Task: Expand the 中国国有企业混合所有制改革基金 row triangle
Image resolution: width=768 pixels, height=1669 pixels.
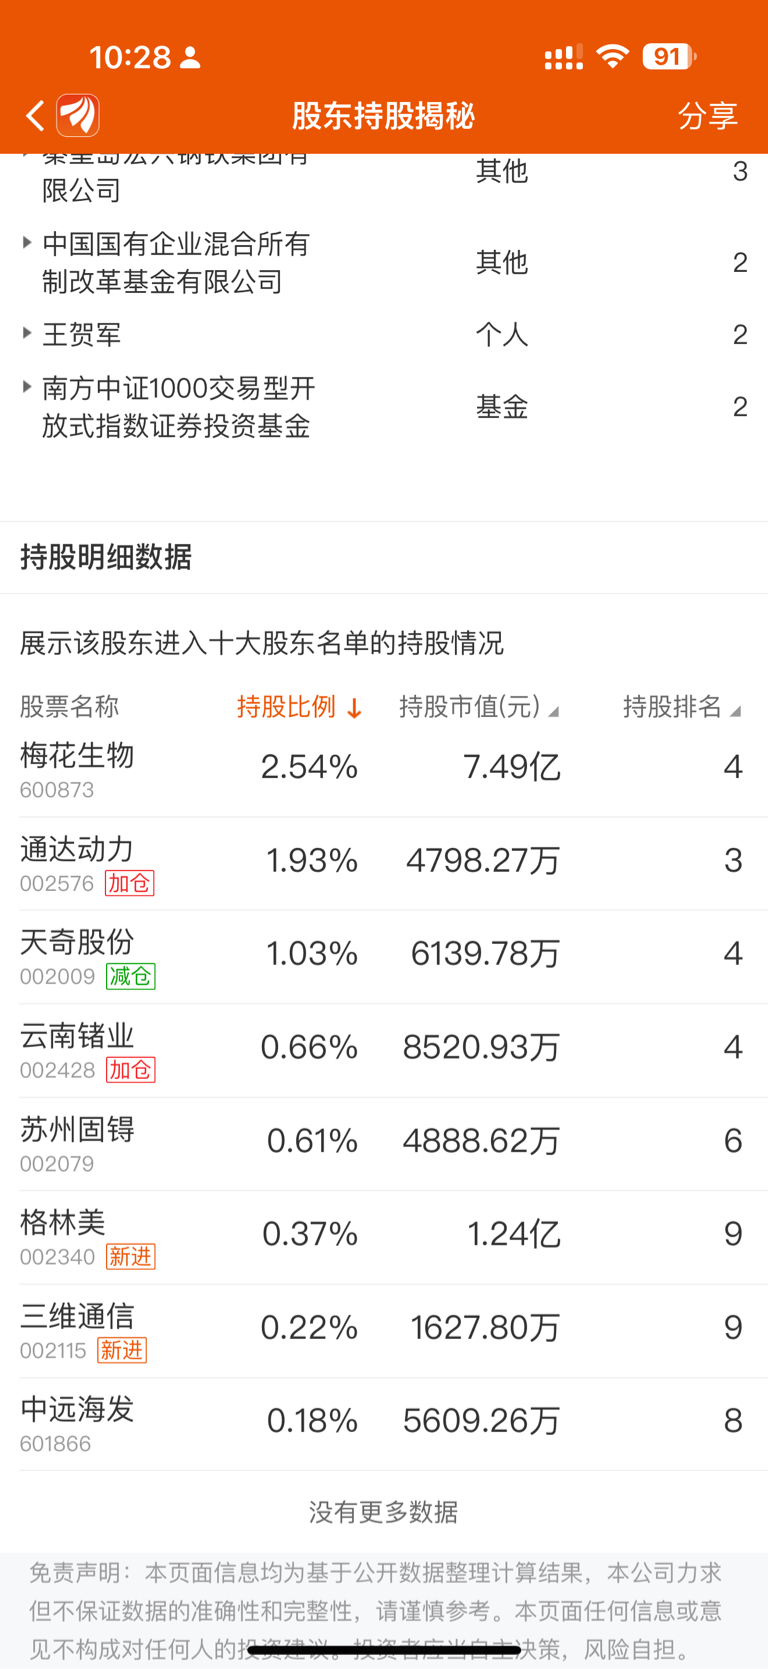Action: (27, 243)
